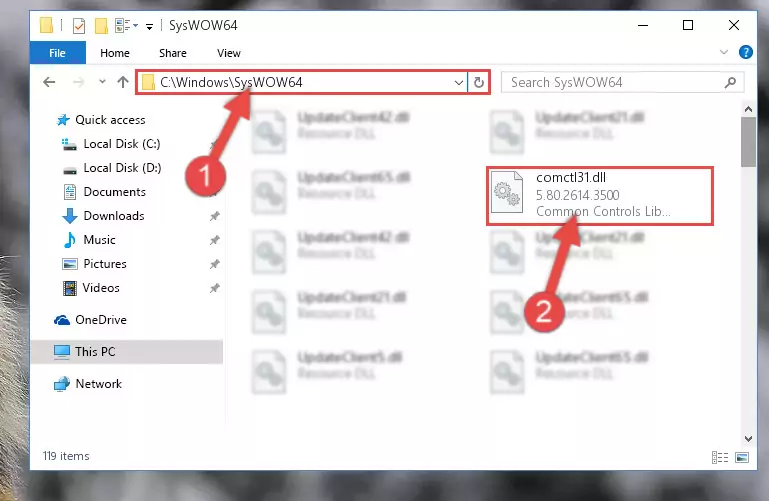Open the Recent locations dropdown arrow

coord(102,81)
